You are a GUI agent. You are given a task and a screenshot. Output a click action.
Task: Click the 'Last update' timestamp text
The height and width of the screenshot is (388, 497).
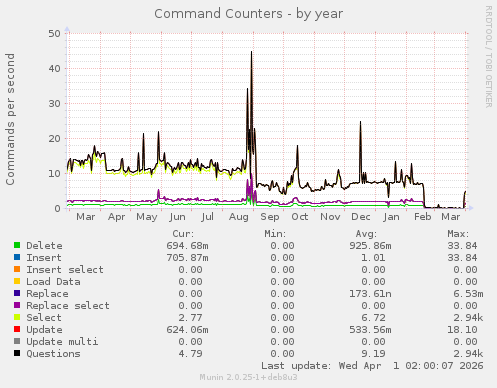click(372, 366)
